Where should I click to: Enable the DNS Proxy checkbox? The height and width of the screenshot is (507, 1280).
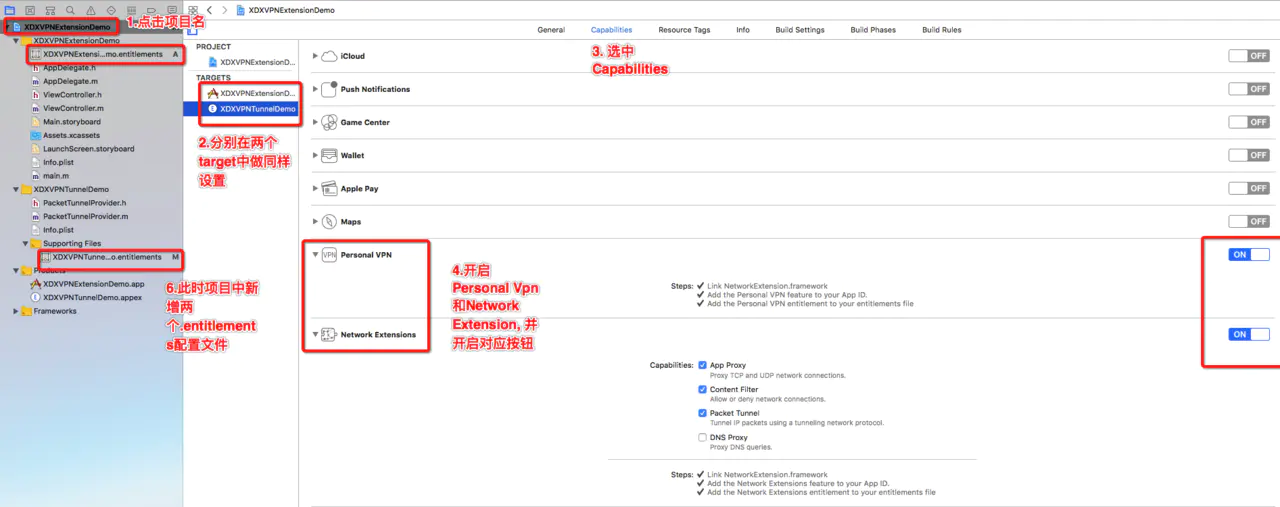[703, 437]
